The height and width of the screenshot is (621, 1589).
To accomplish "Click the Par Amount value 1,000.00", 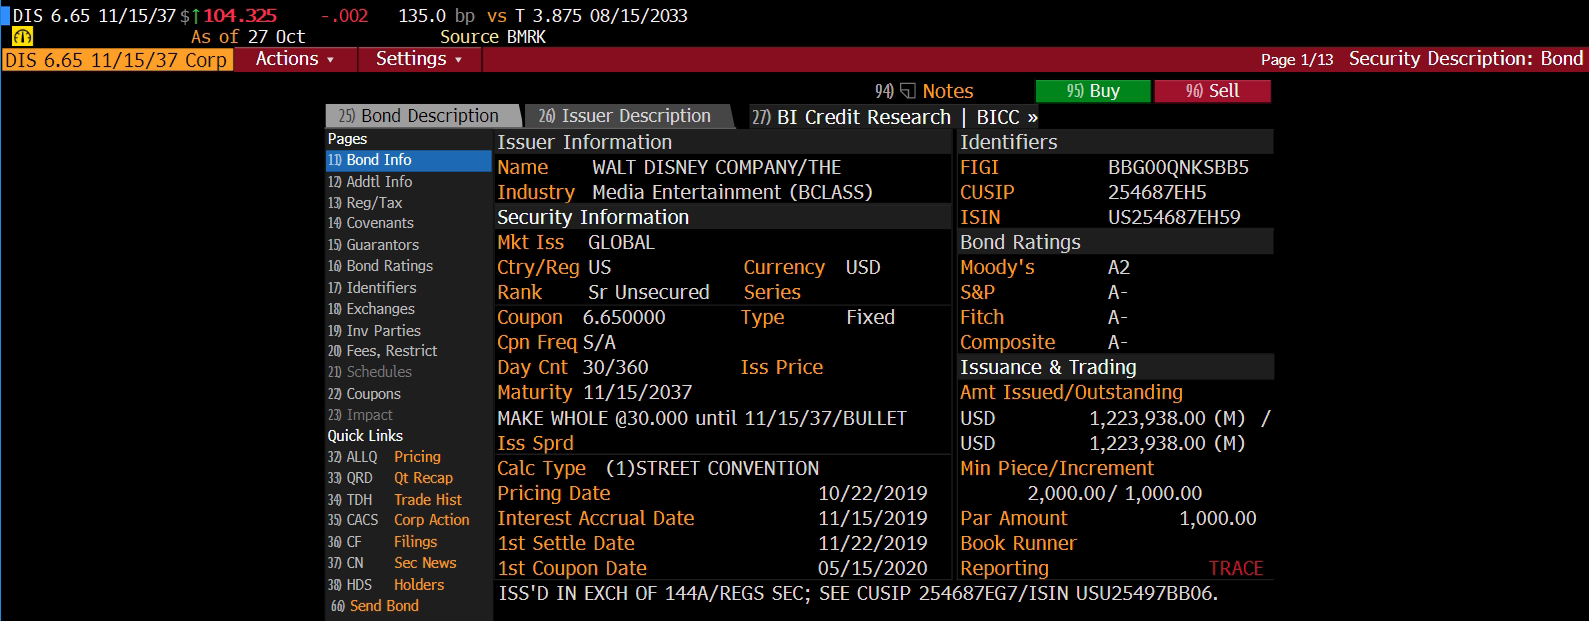I will tap(1218, 518).
